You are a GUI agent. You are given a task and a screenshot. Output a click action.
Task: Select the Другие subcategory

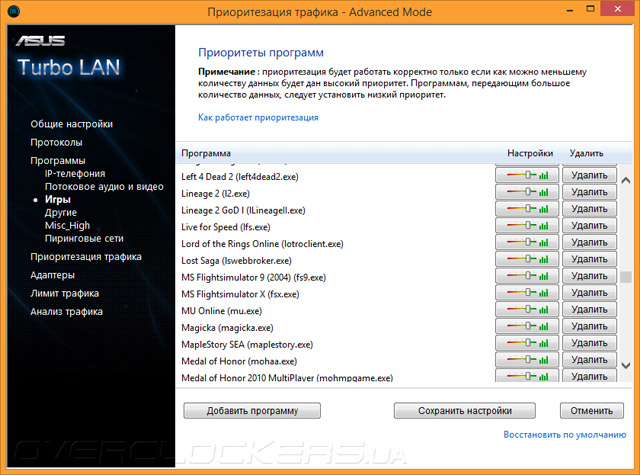coord(61,213)
